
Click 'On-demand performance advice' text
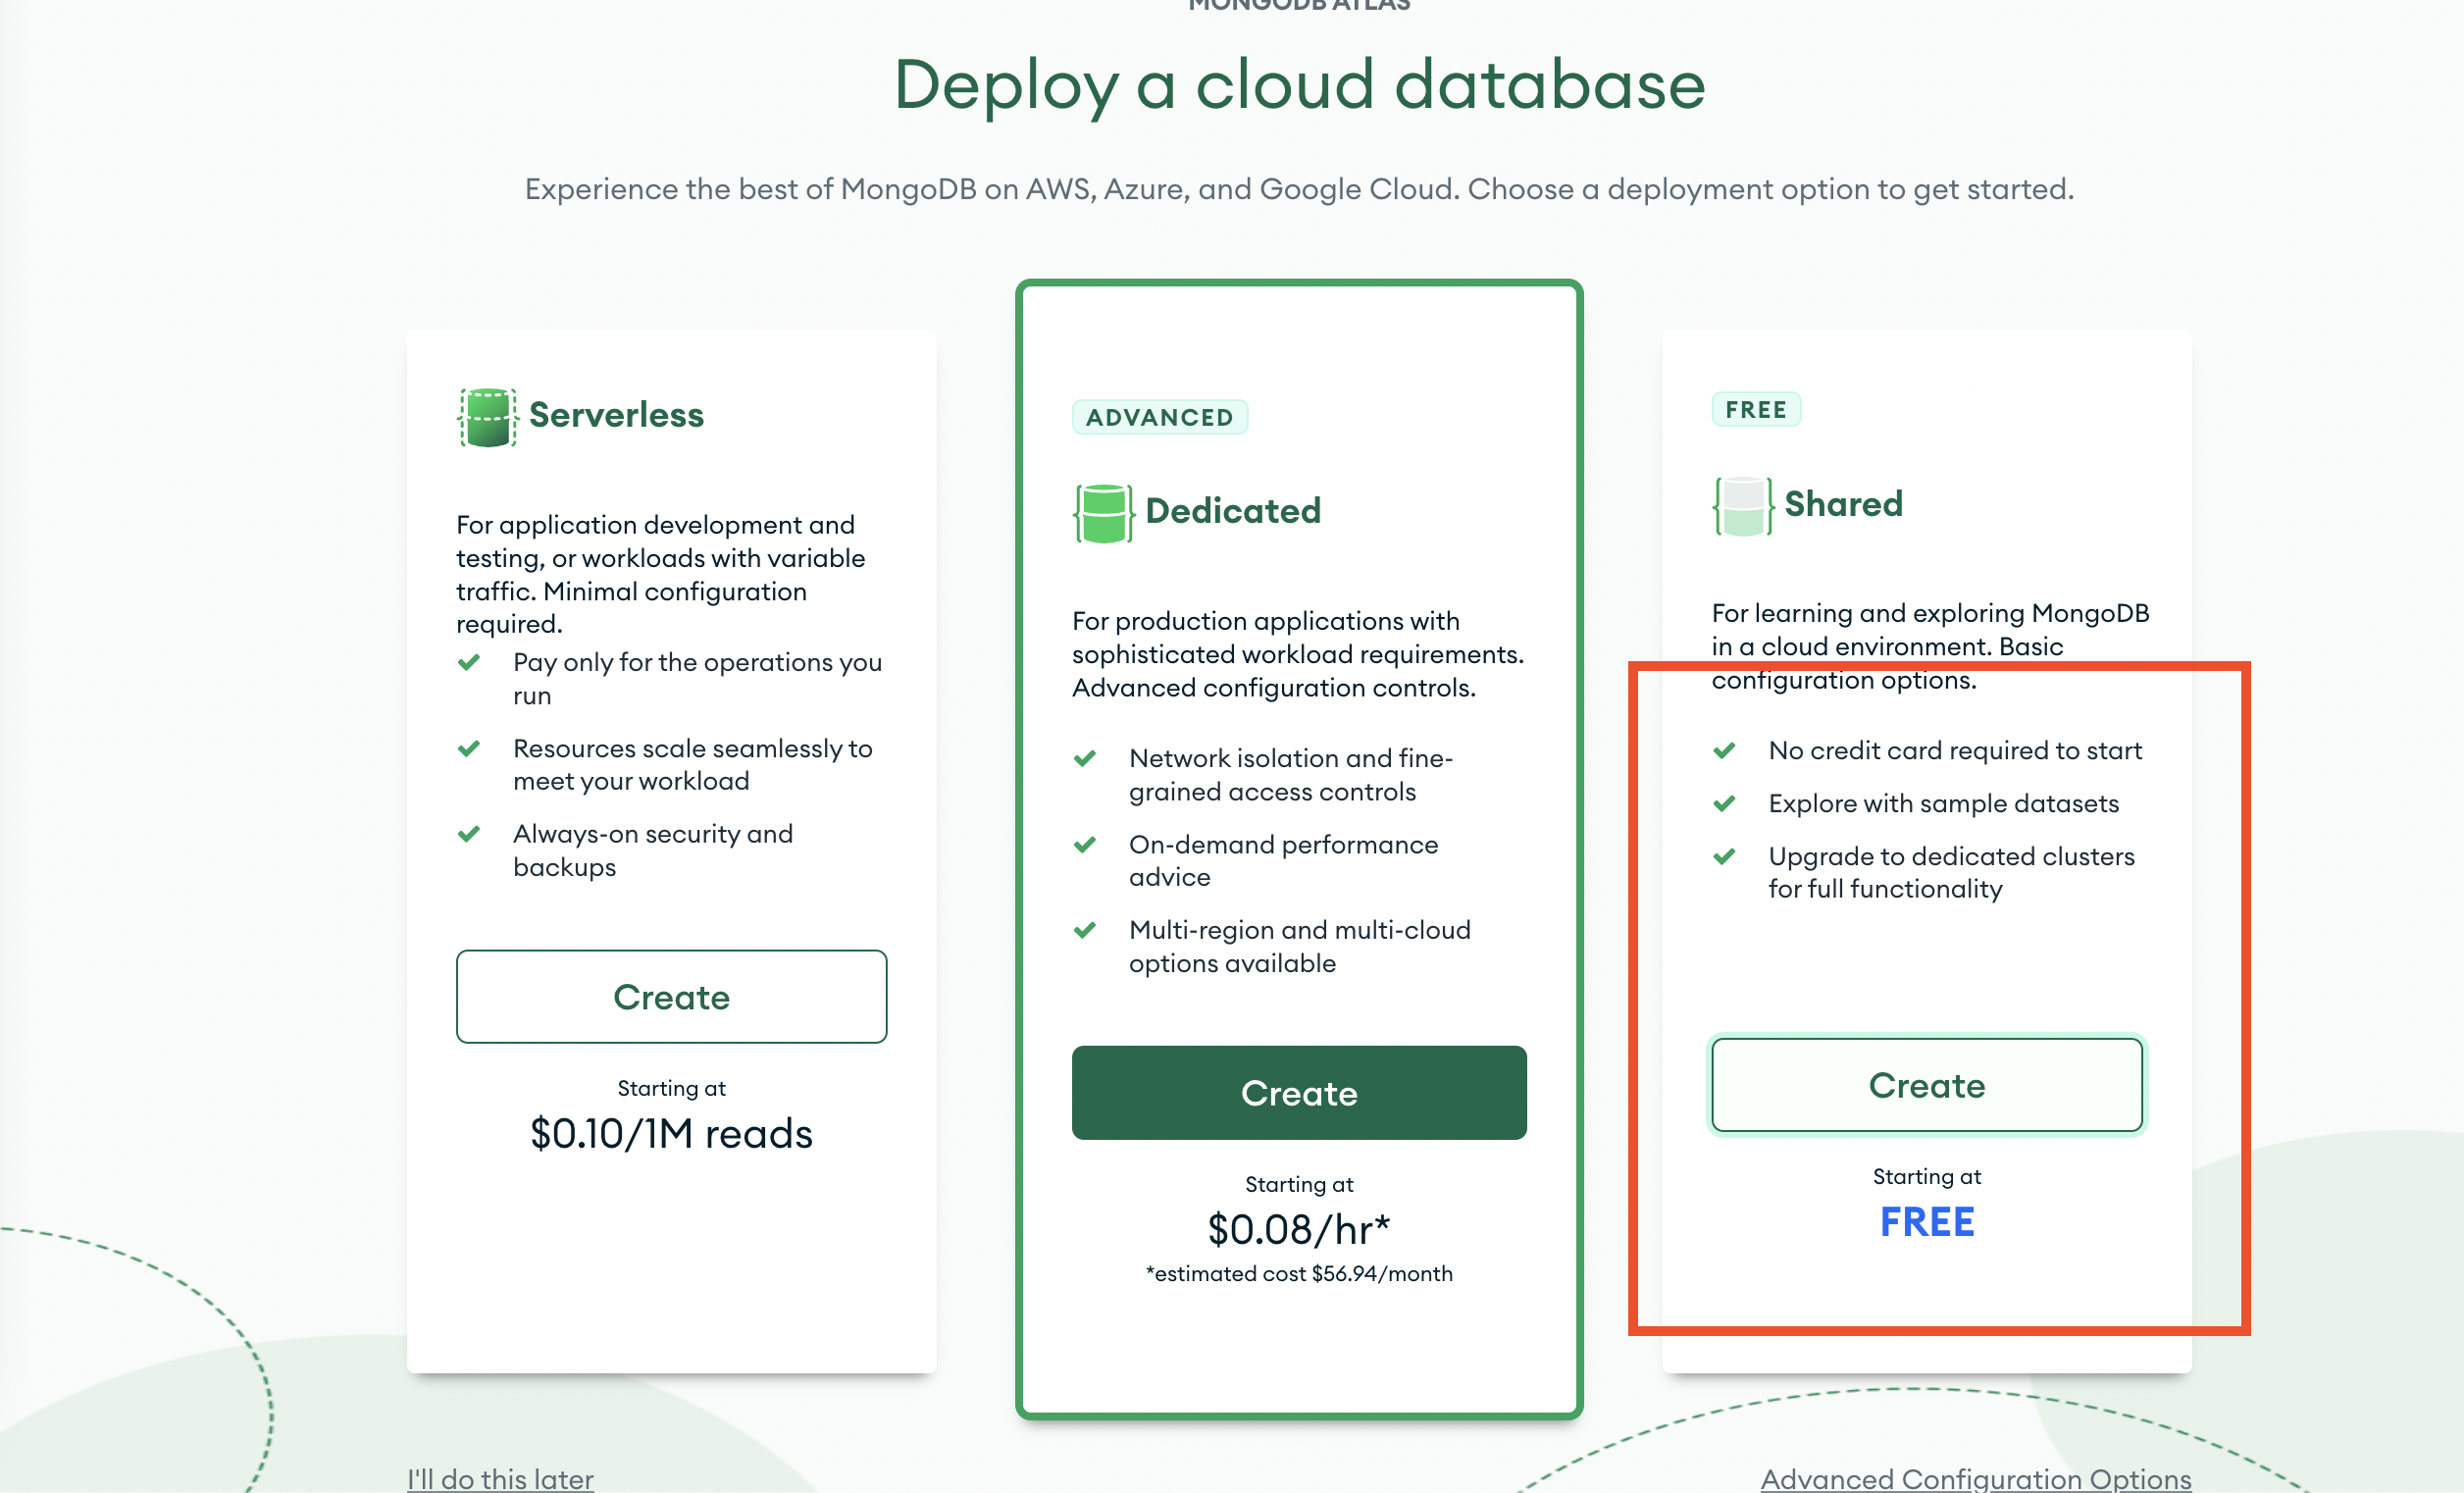pyautogui.click(x=1283, y=860)
